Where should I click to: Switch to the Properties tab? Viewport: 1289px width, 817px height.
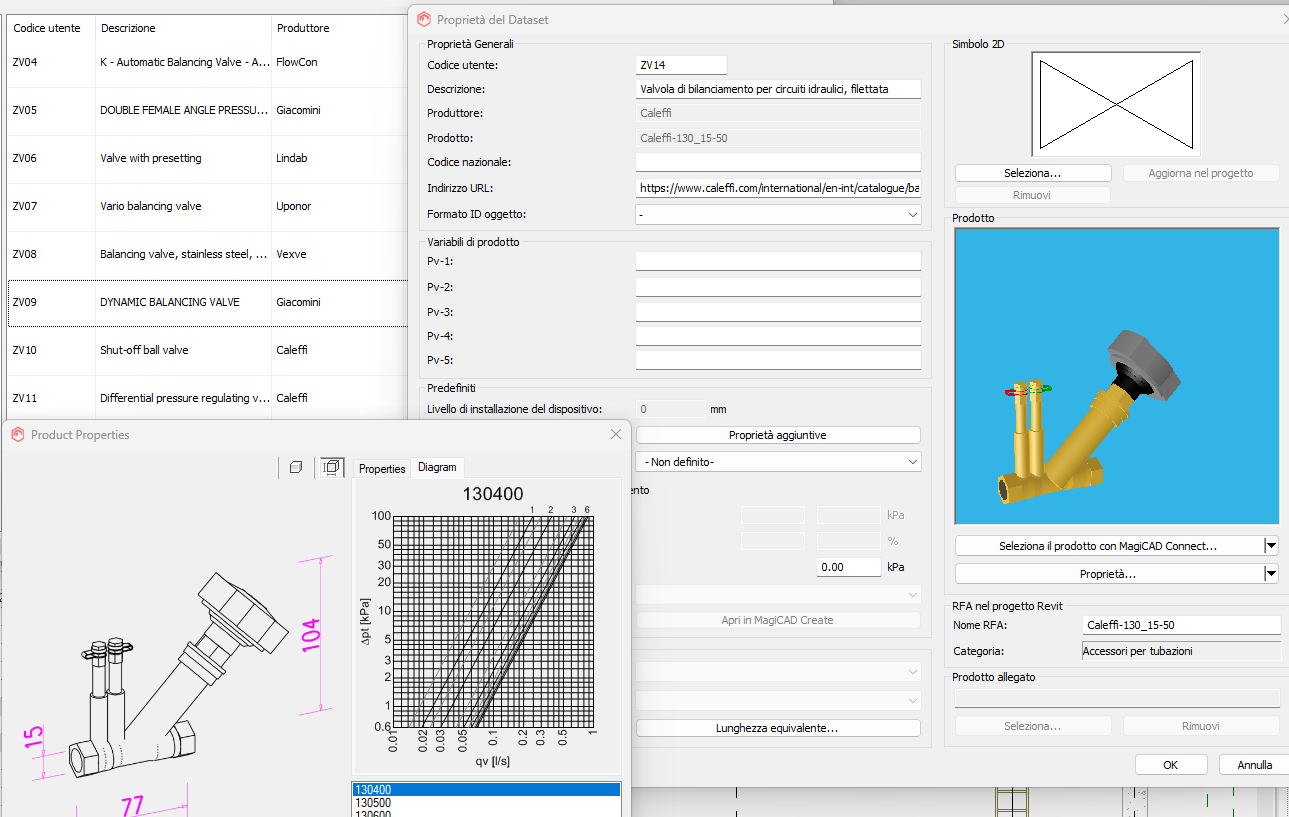pyautogui.click(x=382, y=468)
